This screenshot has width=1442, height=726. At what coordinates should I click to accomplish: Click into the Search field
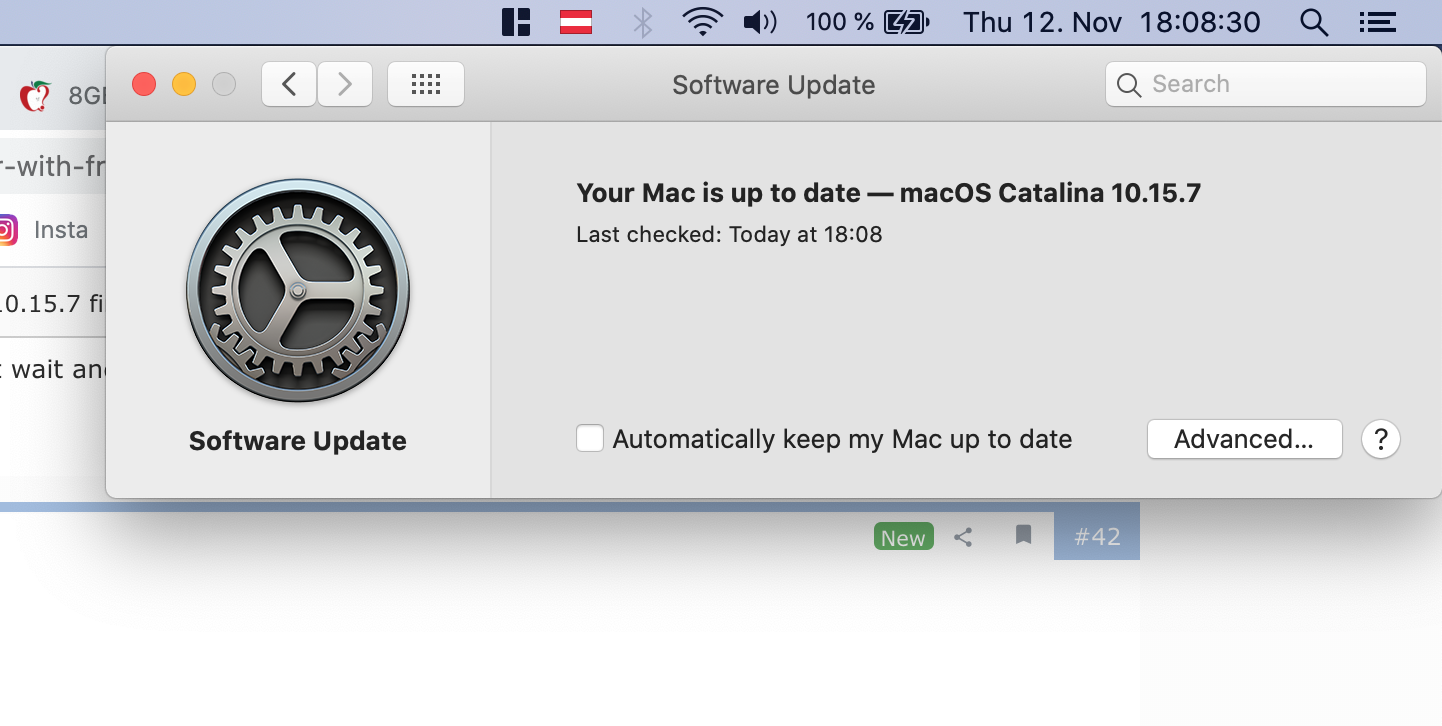point(1265,84)
